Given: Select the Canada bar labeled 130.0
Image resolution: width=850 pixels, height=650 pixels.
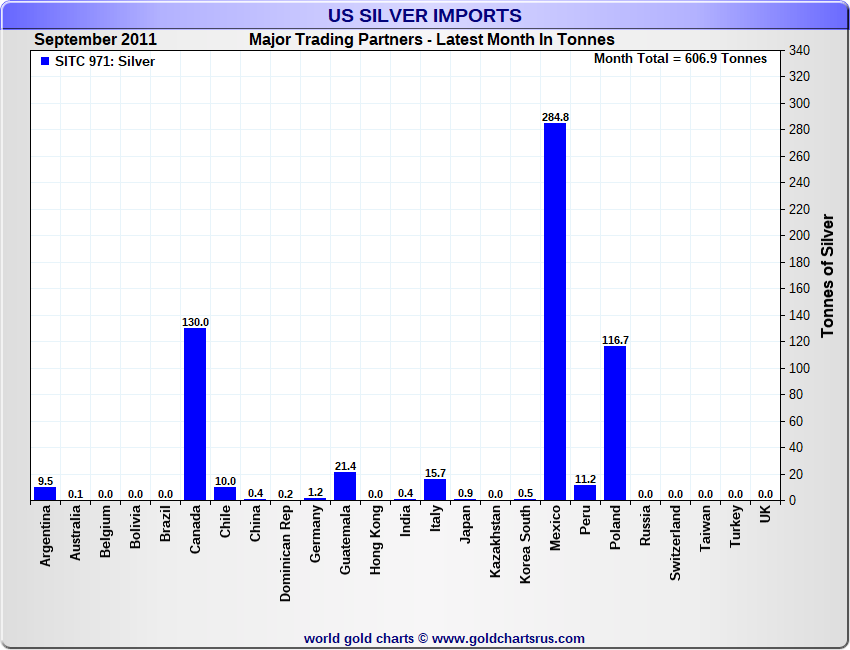Looking at the screenshot, I should click(x=195, y=414).
